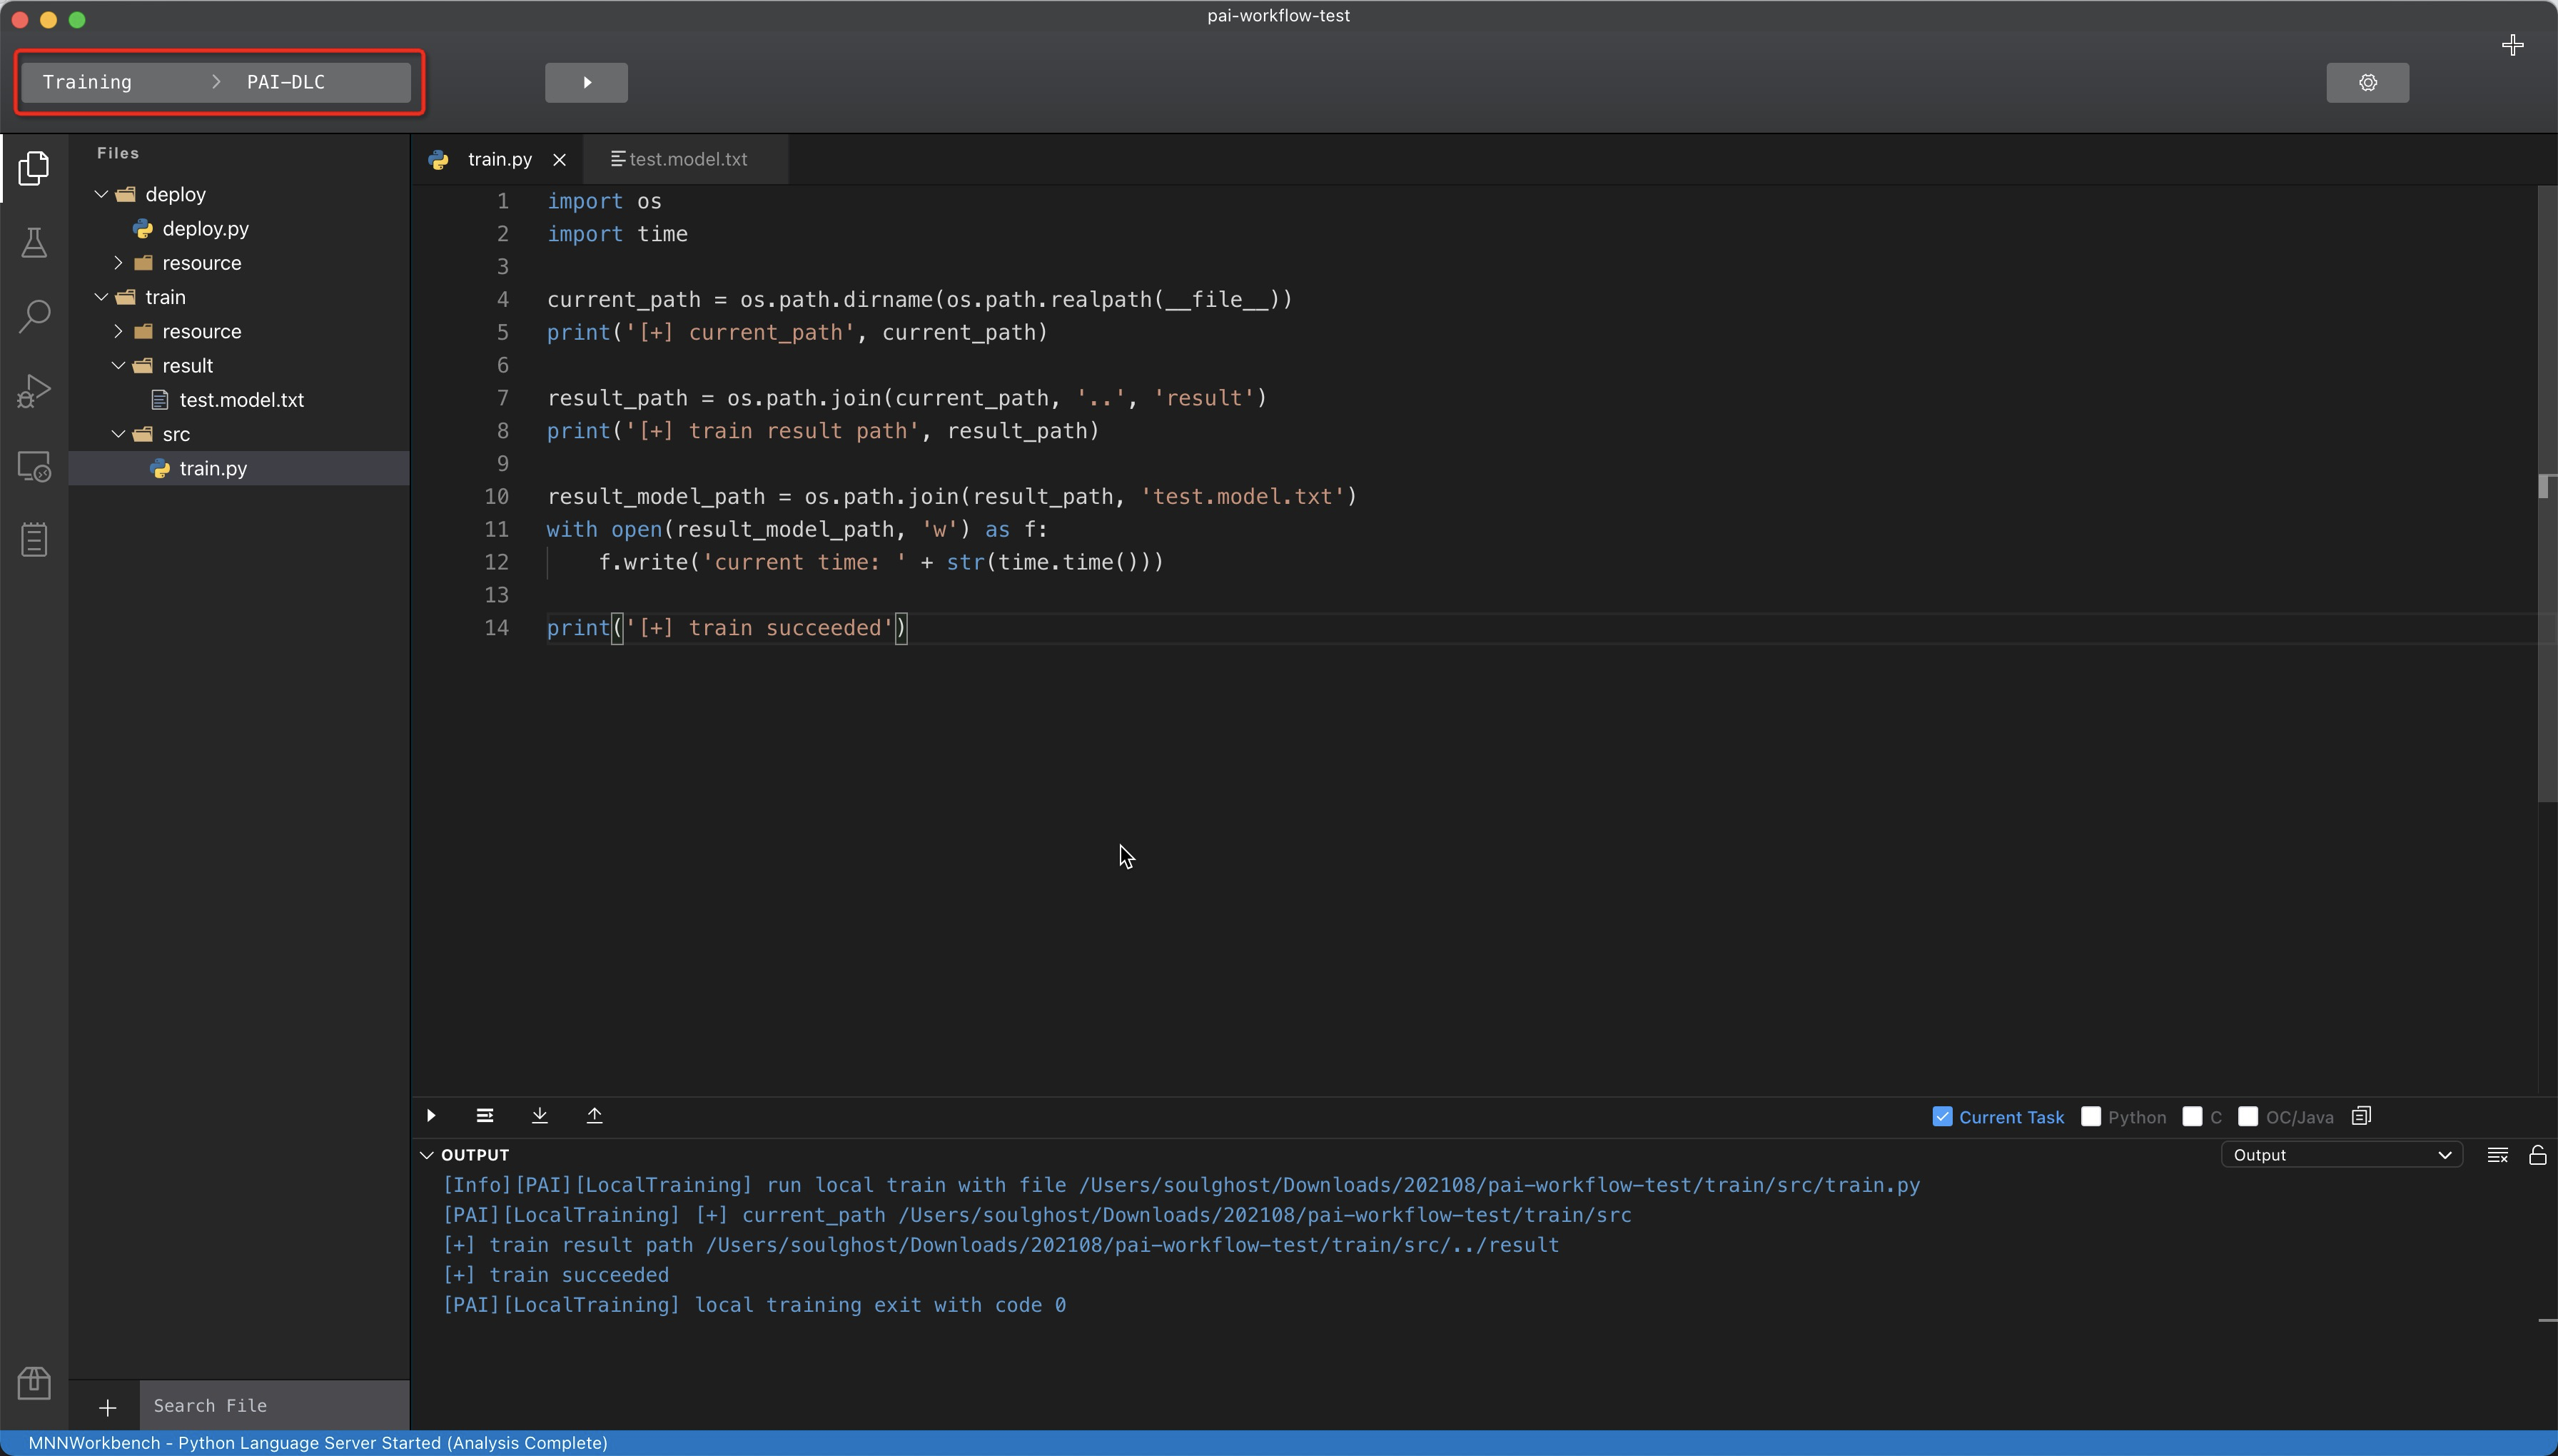
Task: Collapse the result folder
Action: click(118, 366)
